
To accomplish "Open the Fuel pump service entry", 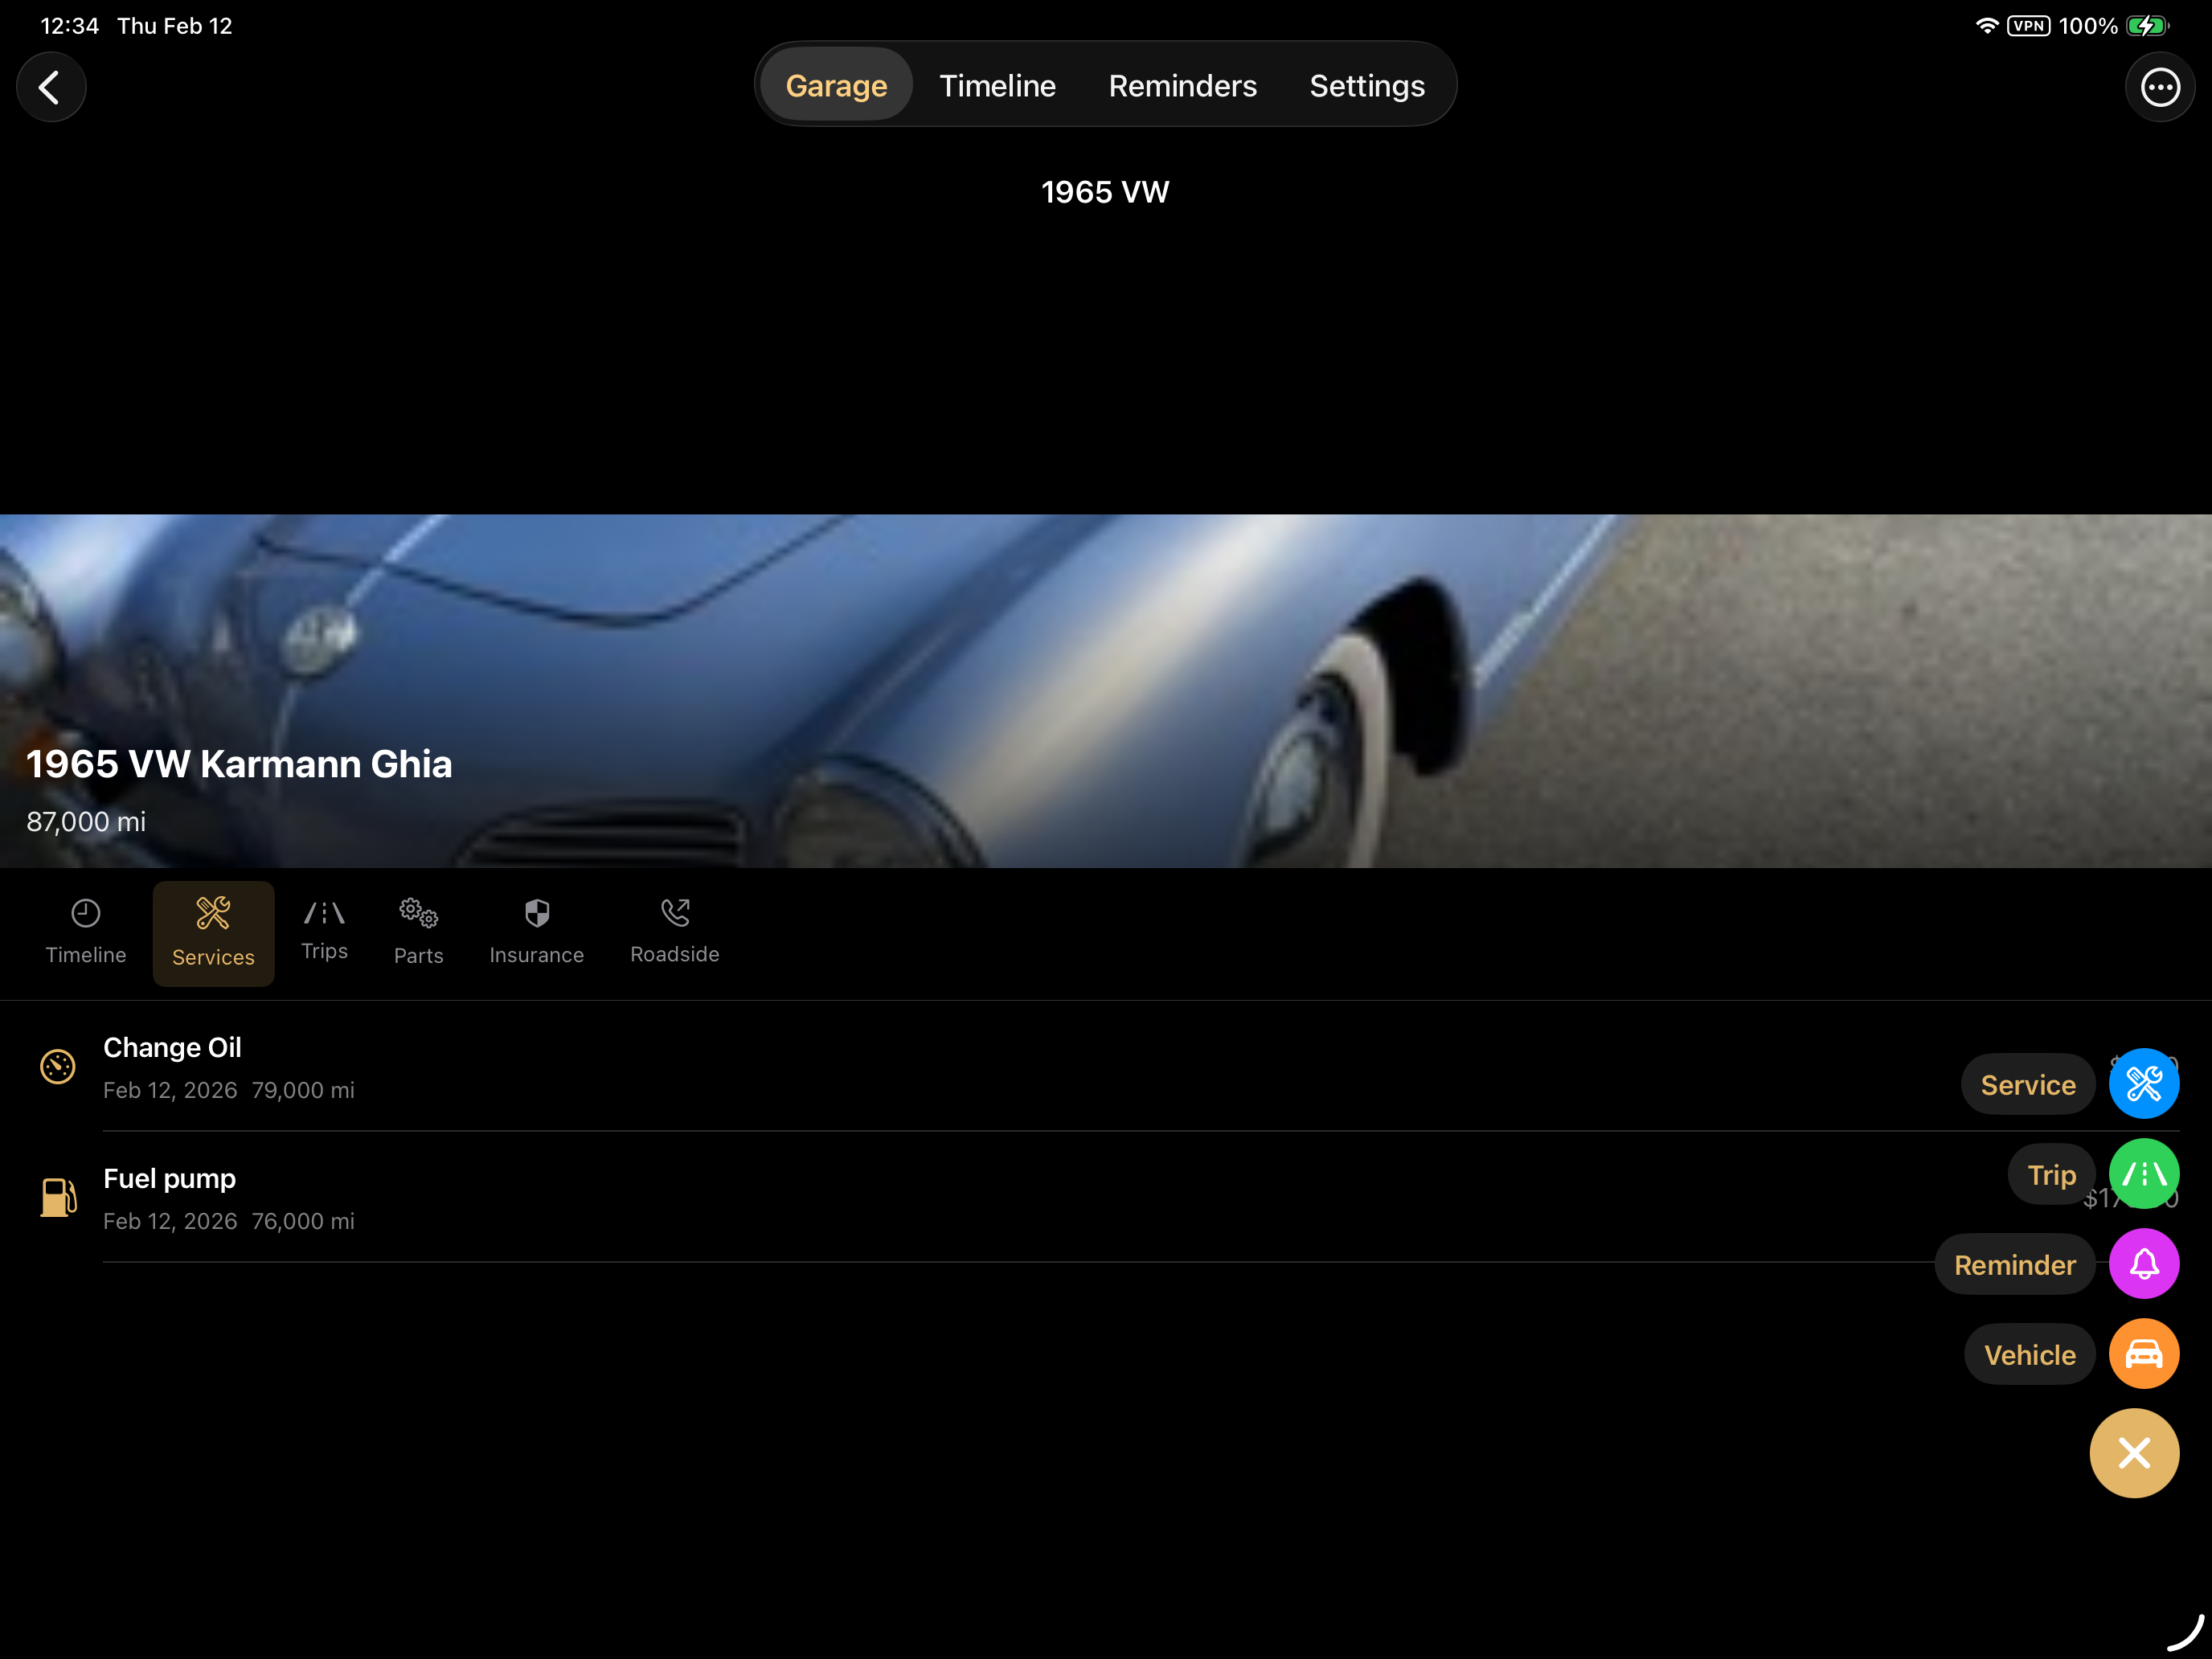I will click(1106, 1198).
